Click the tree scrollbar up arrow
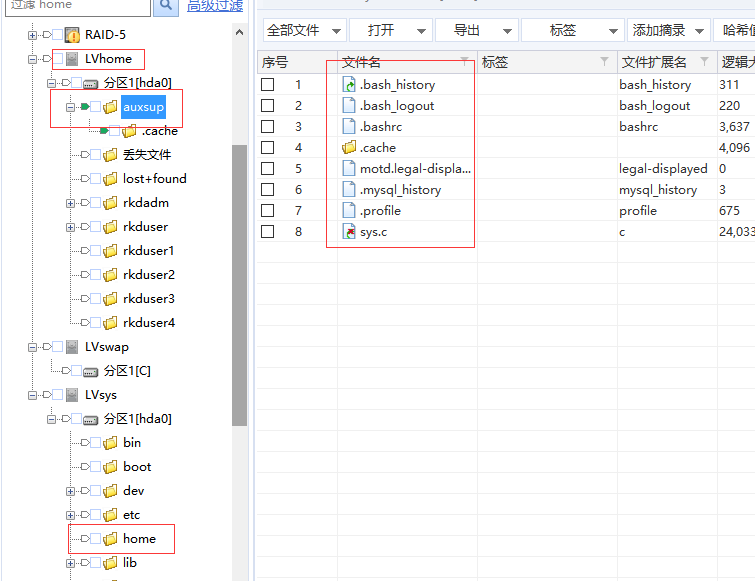Screen dimensions: 755x581 click(x=239, y=33)
